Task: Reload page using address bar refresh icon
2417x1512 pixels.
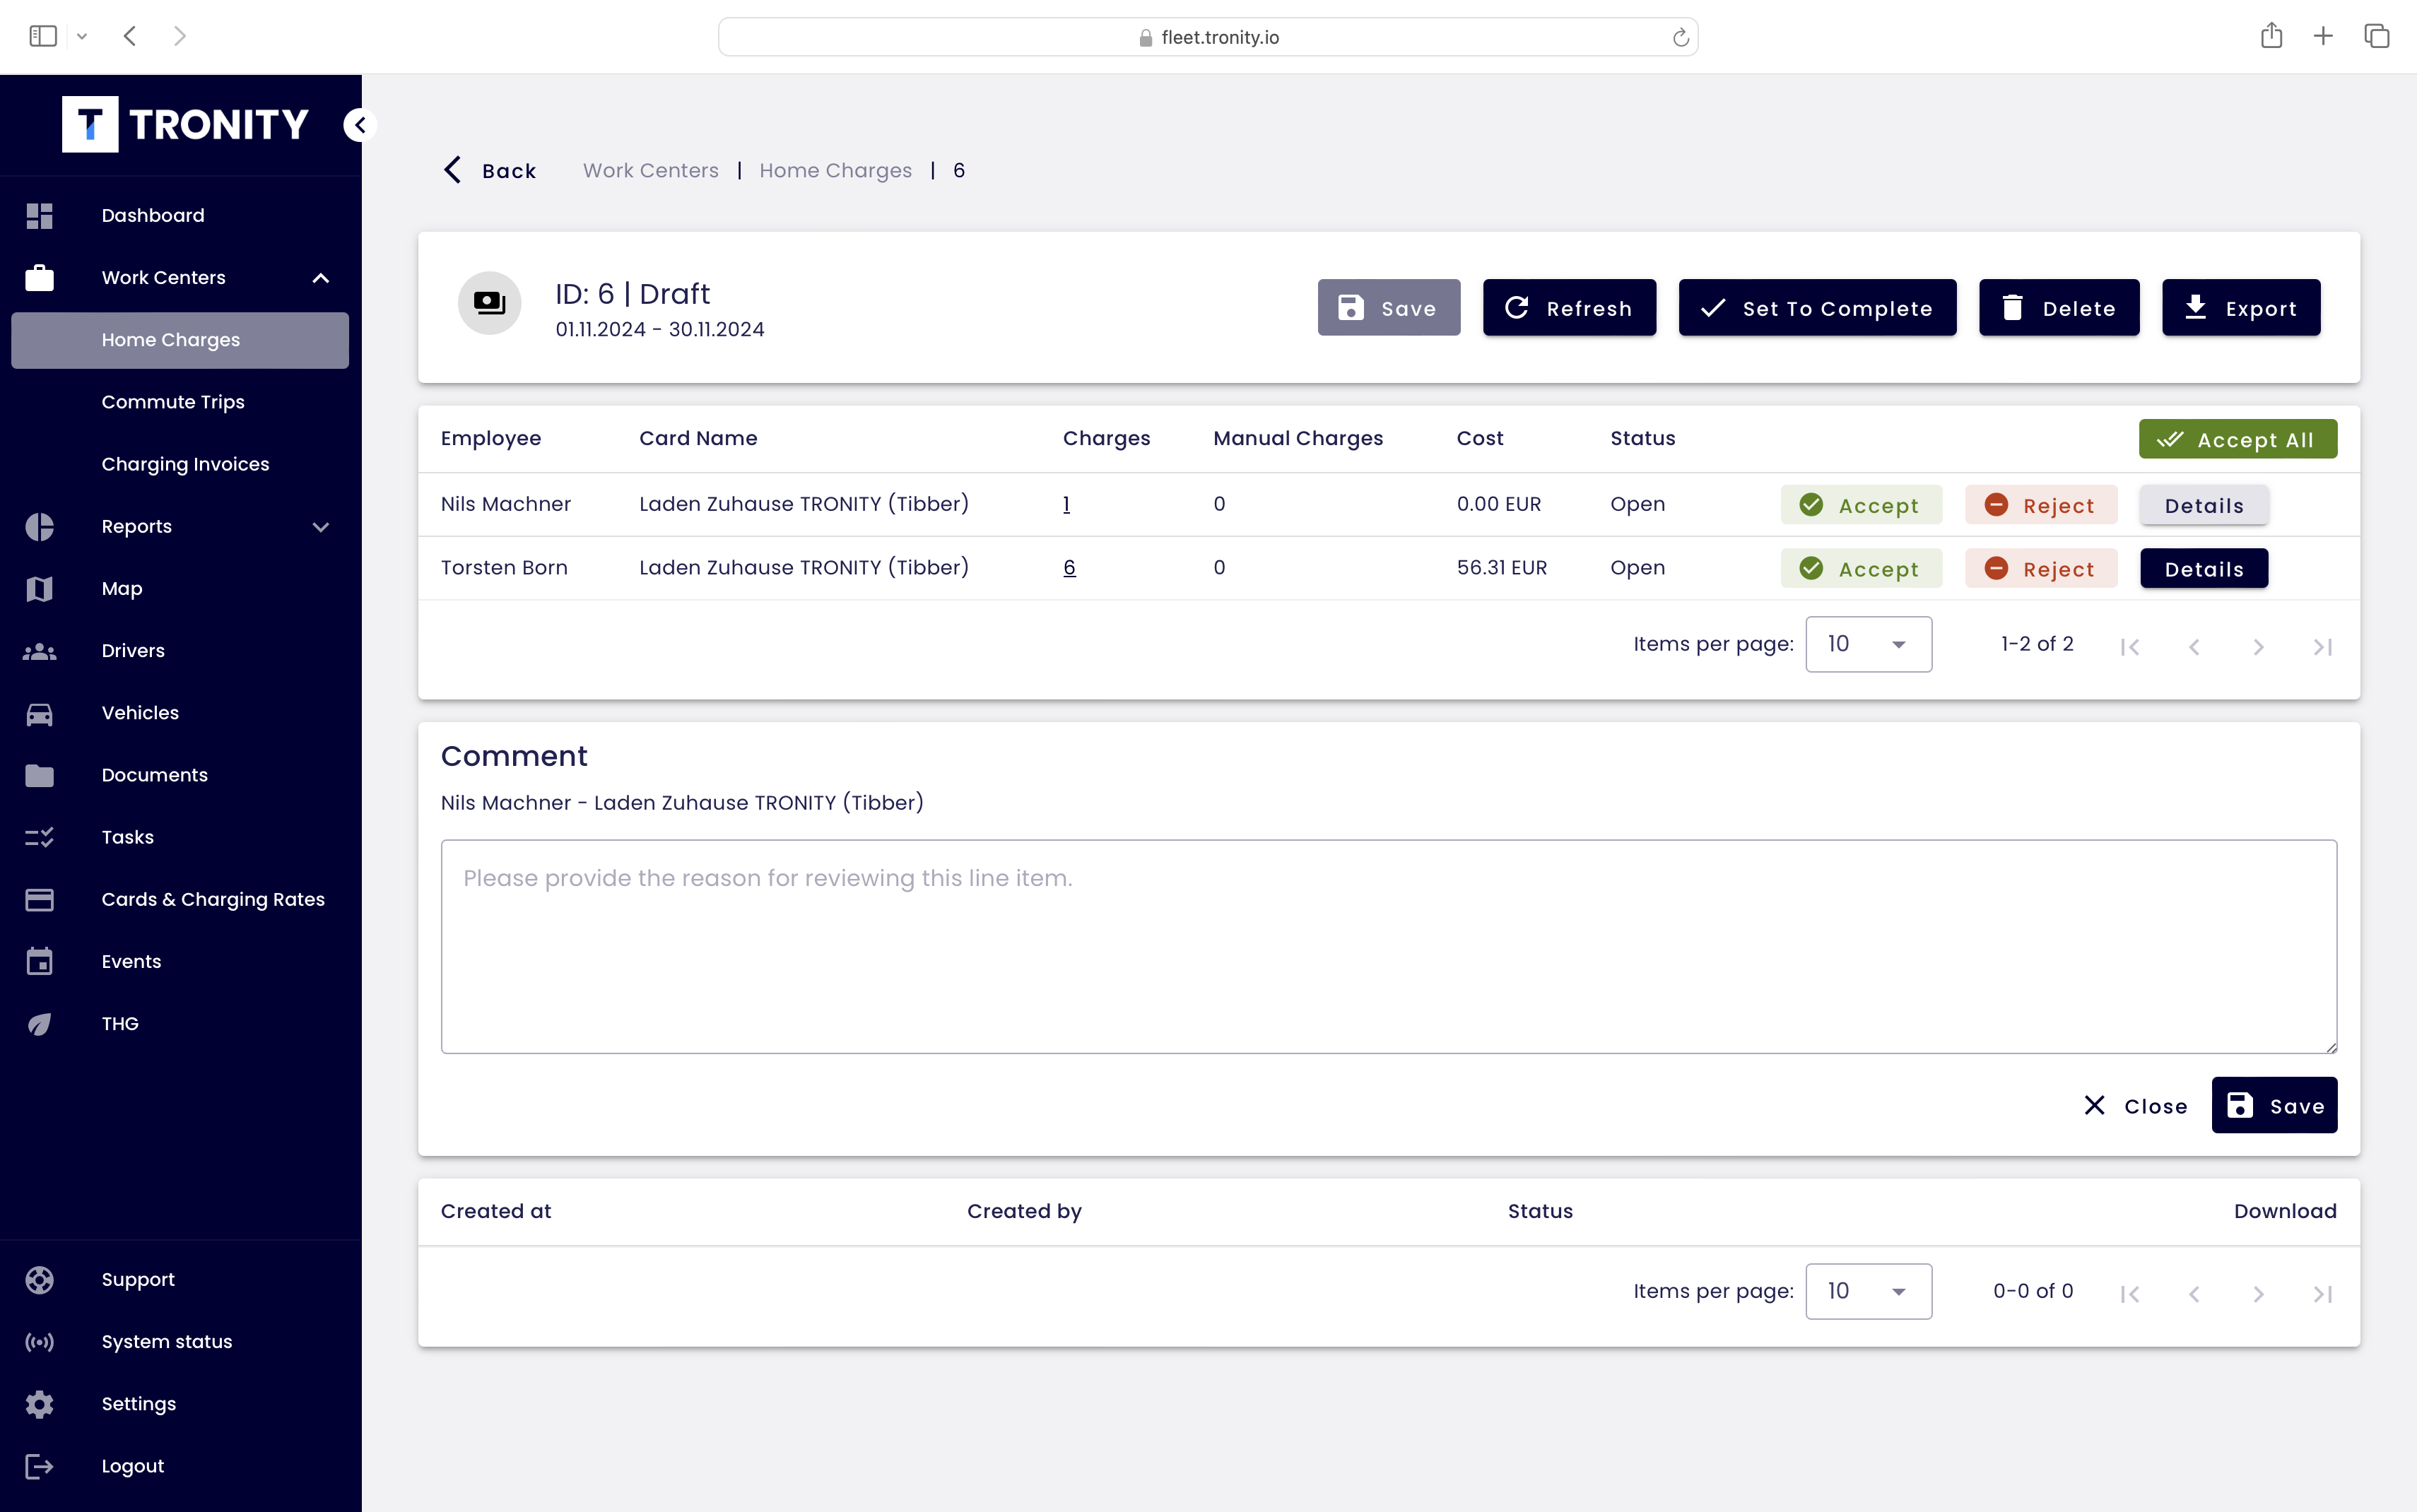Action: [1680, 37]
